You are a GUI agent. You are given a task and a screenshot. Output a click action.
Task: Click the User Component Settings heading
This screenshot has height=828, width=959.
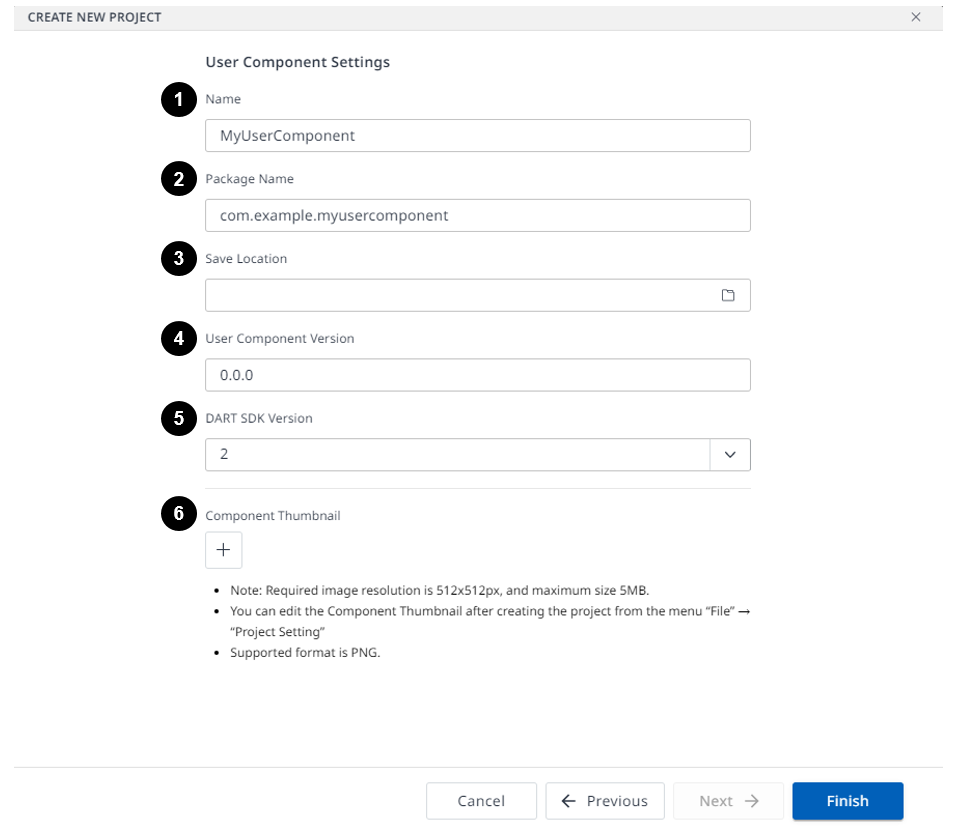pyautogui.click(x=298, y=62)
